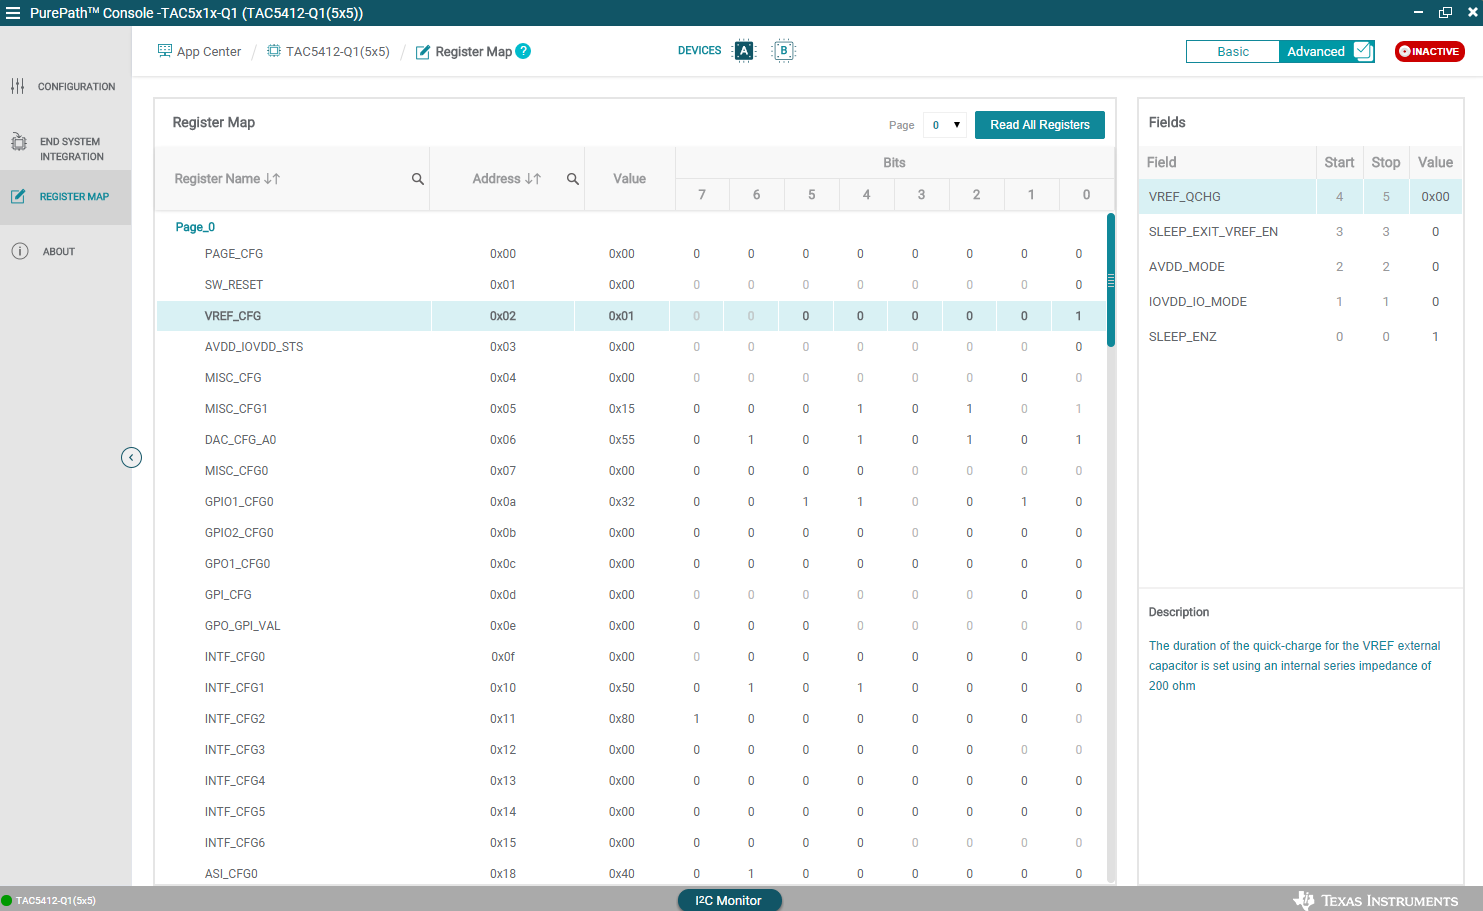Viewport: 1483px width, 911px height.
Task: Click the TAC5412-Q1(5x5) status bar label
Action: (x=56, y=901)
